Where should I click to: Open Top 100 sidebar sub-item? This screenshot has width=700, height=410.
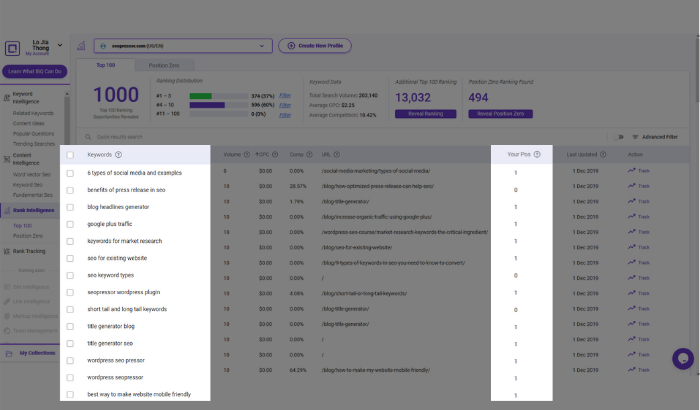(x=22, y=226)
